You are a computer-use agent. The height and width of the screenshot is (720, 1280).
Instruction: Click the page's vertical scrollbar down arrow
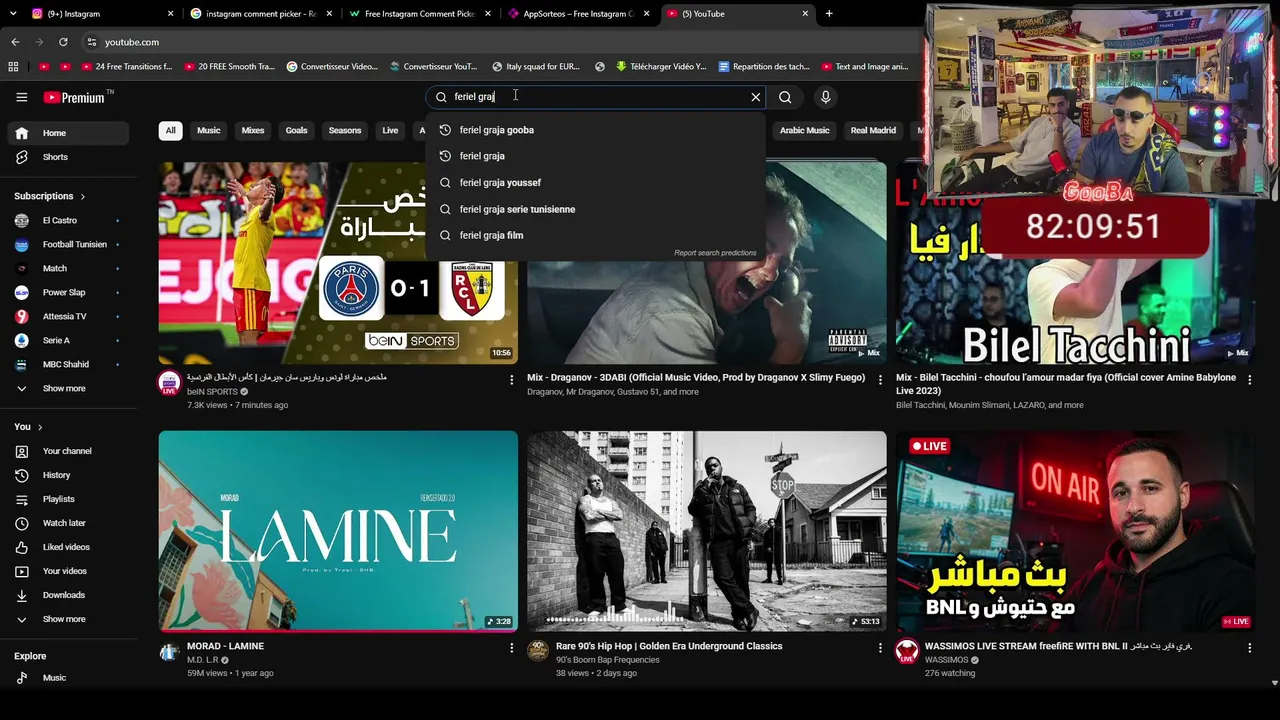pos(1274,683)
